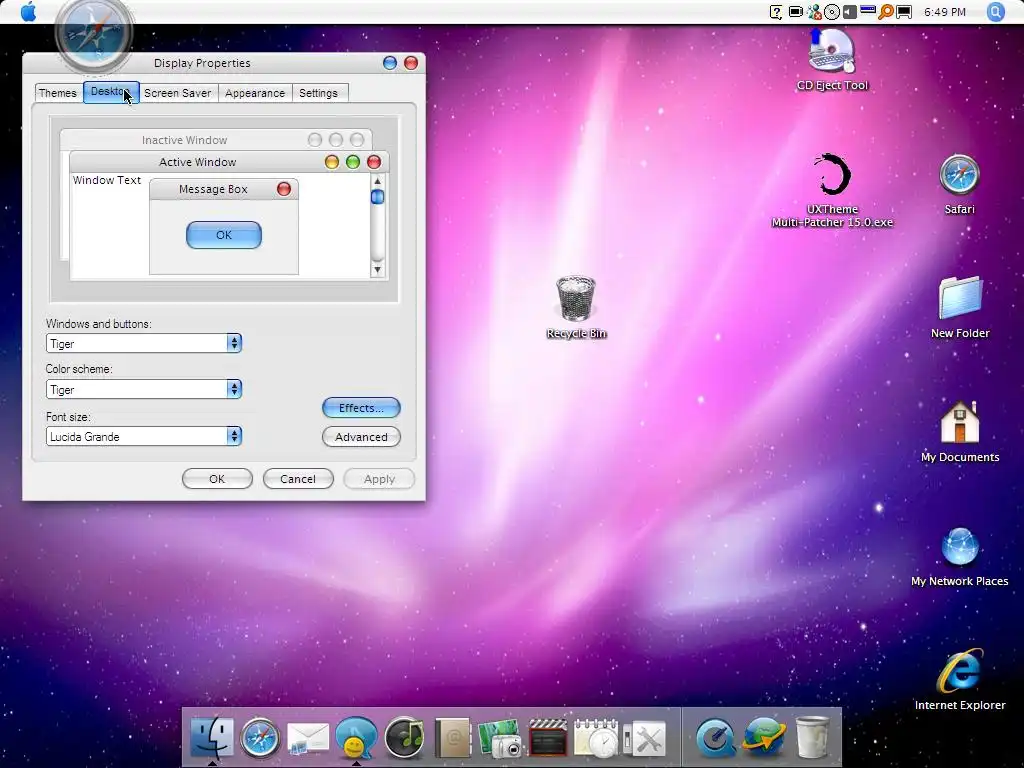
Task: Click the orange magnifier tray icon
Action: 886,12
